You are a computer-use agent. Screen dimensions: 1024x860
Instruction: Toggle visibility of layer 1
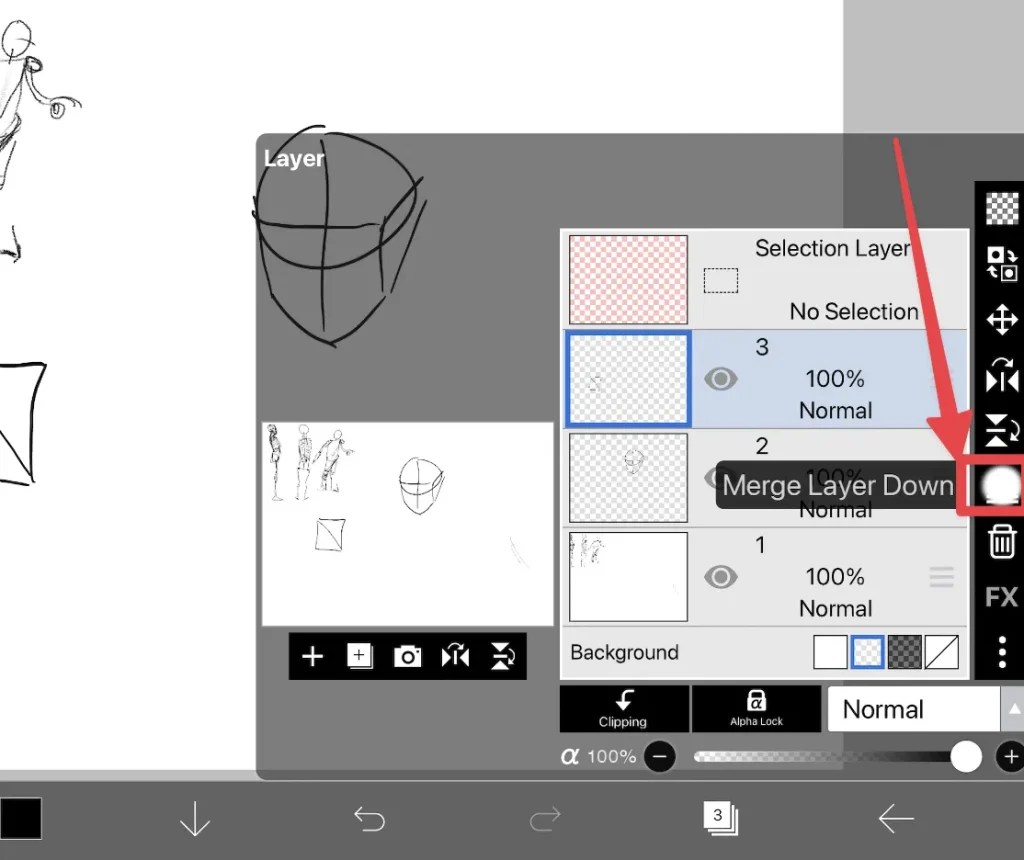(721, 577)
